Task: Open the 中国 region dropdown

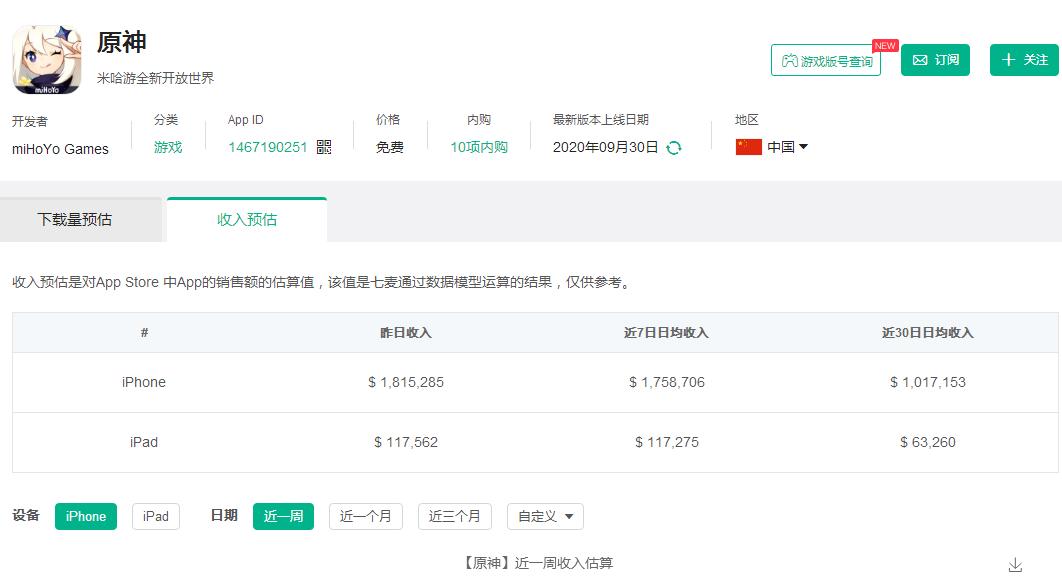Action: (787, 147)
